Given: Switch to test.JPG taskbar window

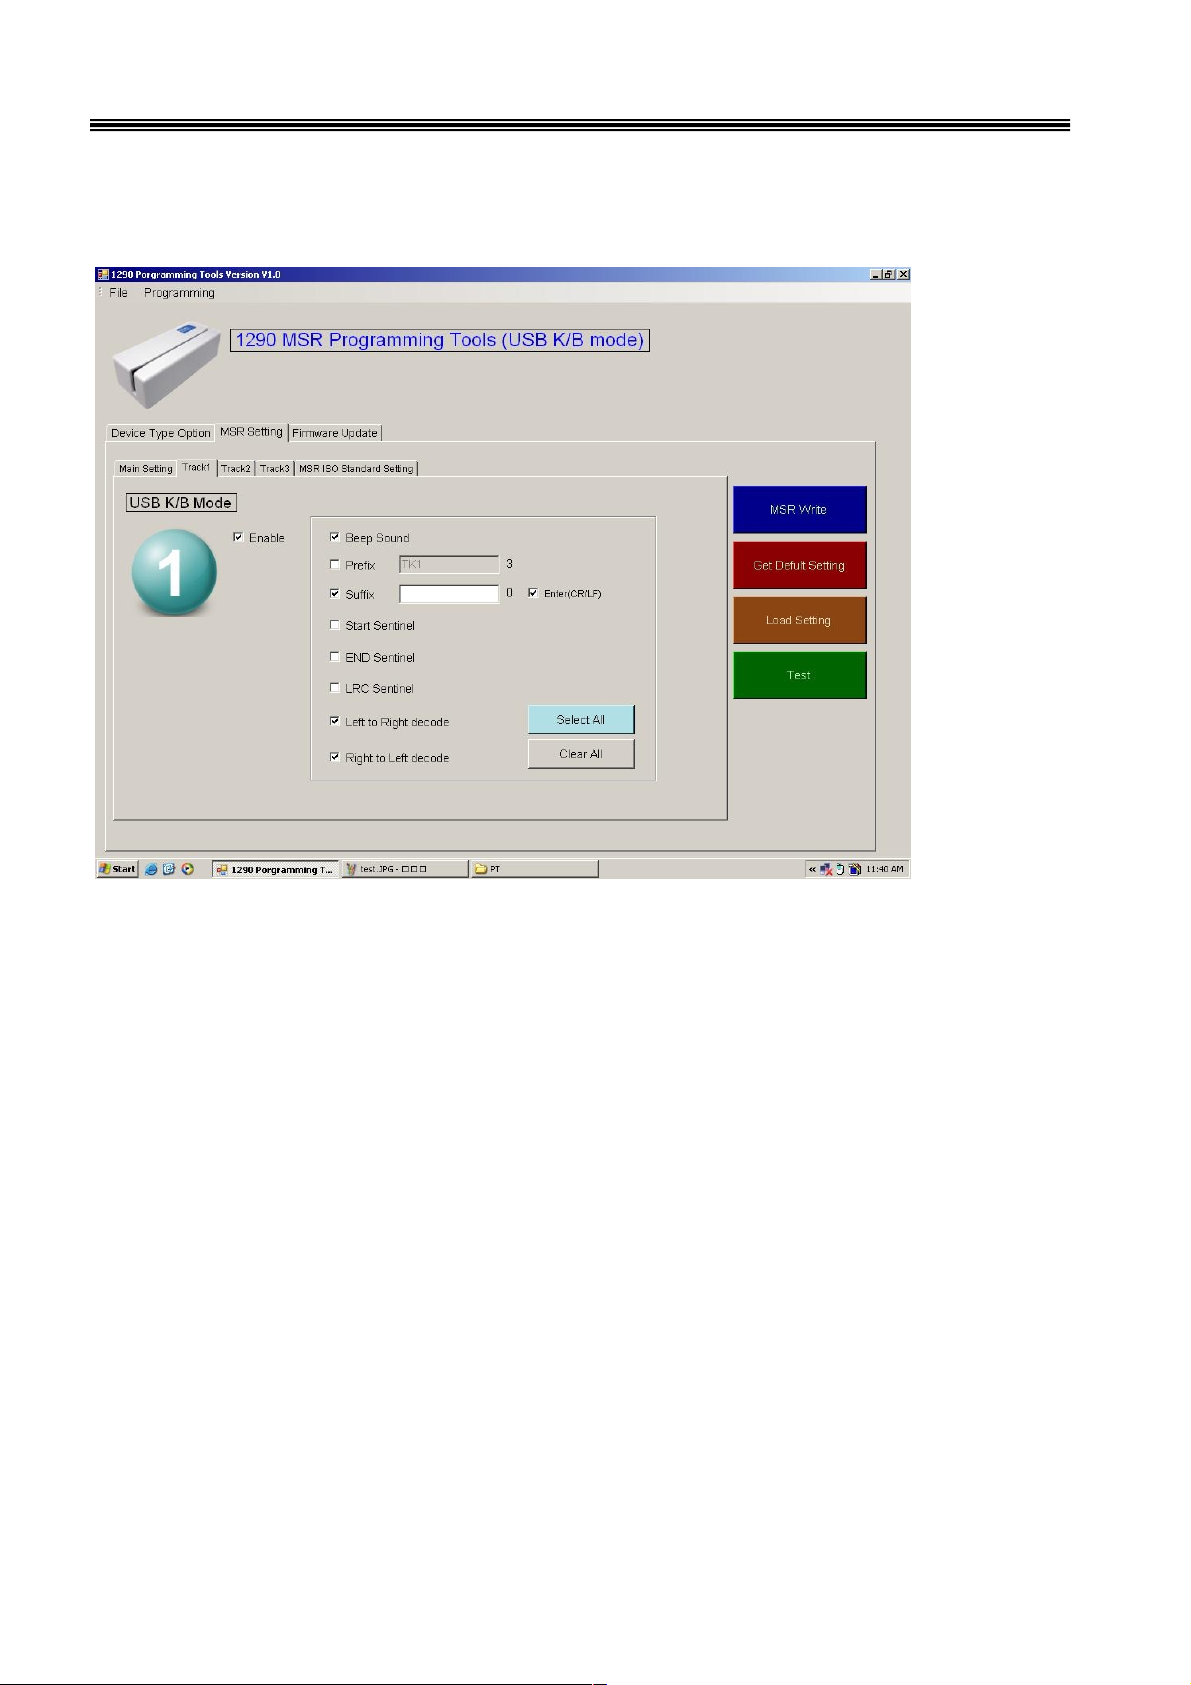Looking at the screenshot, I should 405,869.
